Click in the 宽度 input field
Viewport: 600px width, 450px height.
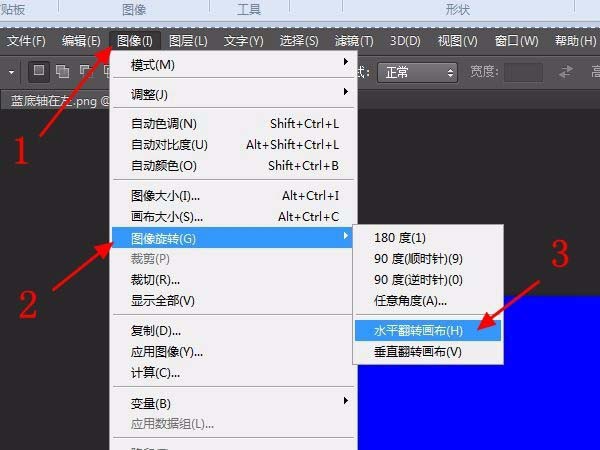pos(523,72)
